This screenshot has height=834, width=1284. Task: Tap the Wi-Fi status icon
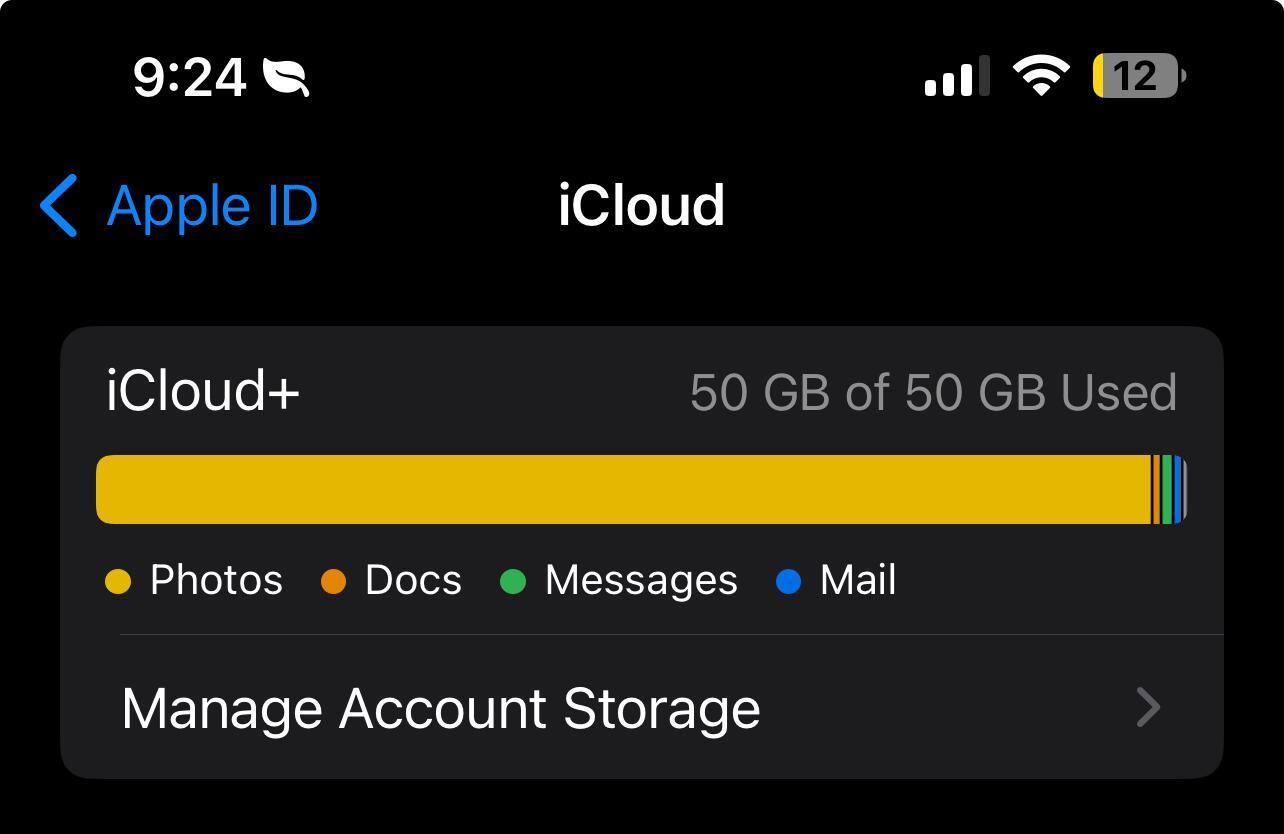tap(1040, 77)
